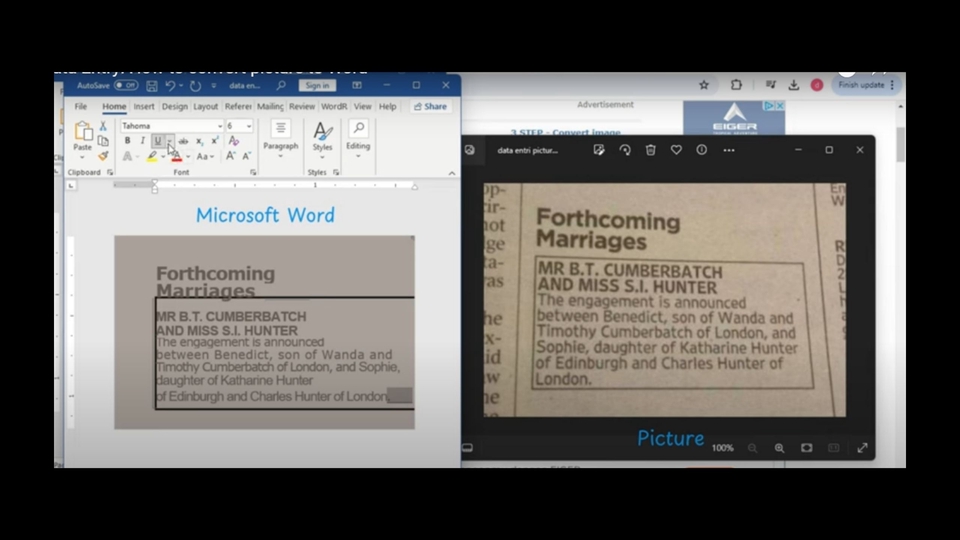Delete the picture with trash icon
Screen dimensions: 960x540
pyautogui.click(x=650, y=150)
